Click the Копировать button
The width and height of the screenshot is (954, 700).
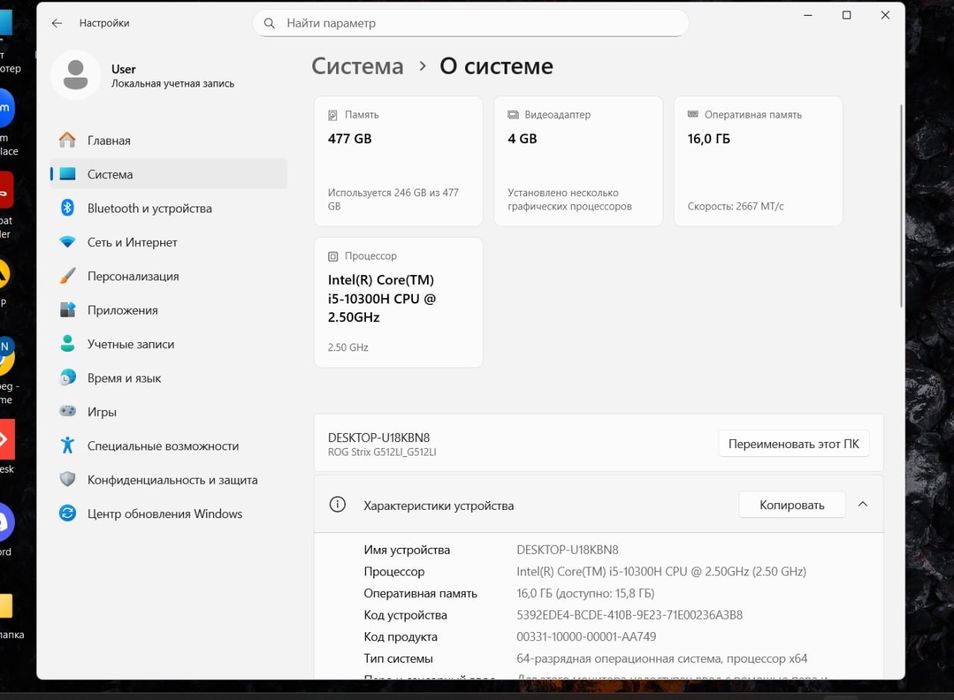[x=792, y=505]
